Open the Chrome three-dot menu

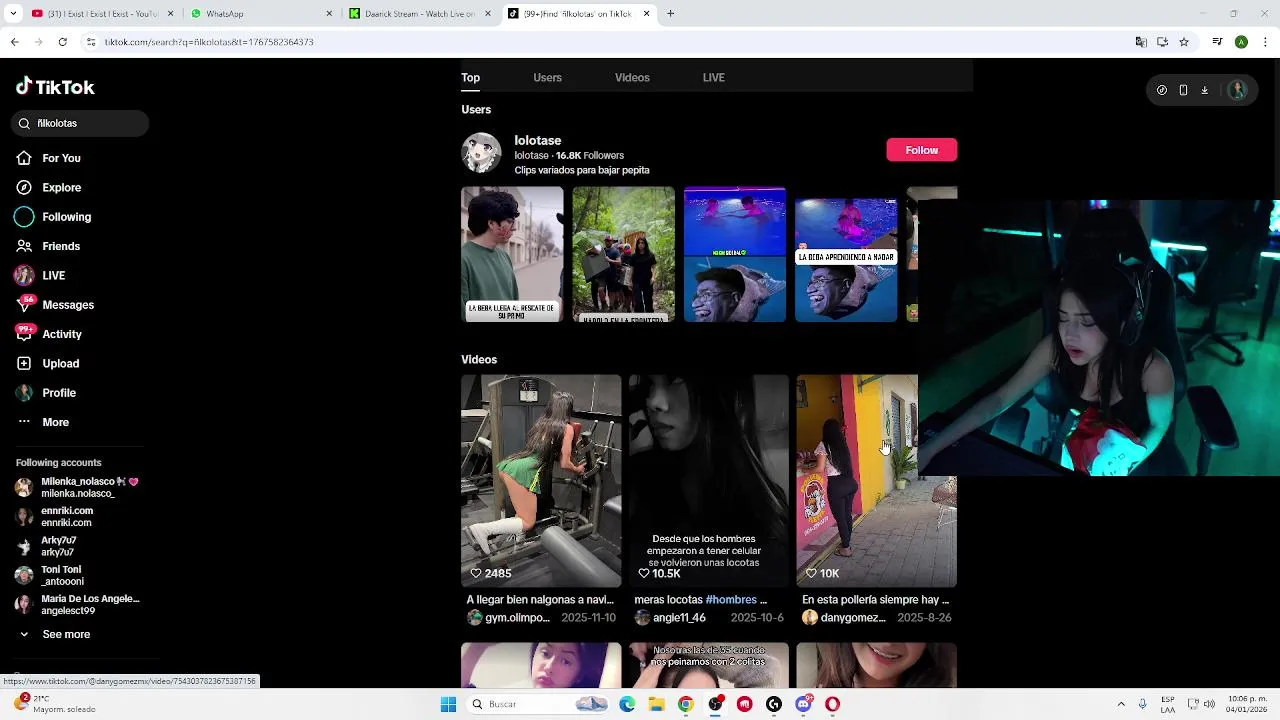1265,42
